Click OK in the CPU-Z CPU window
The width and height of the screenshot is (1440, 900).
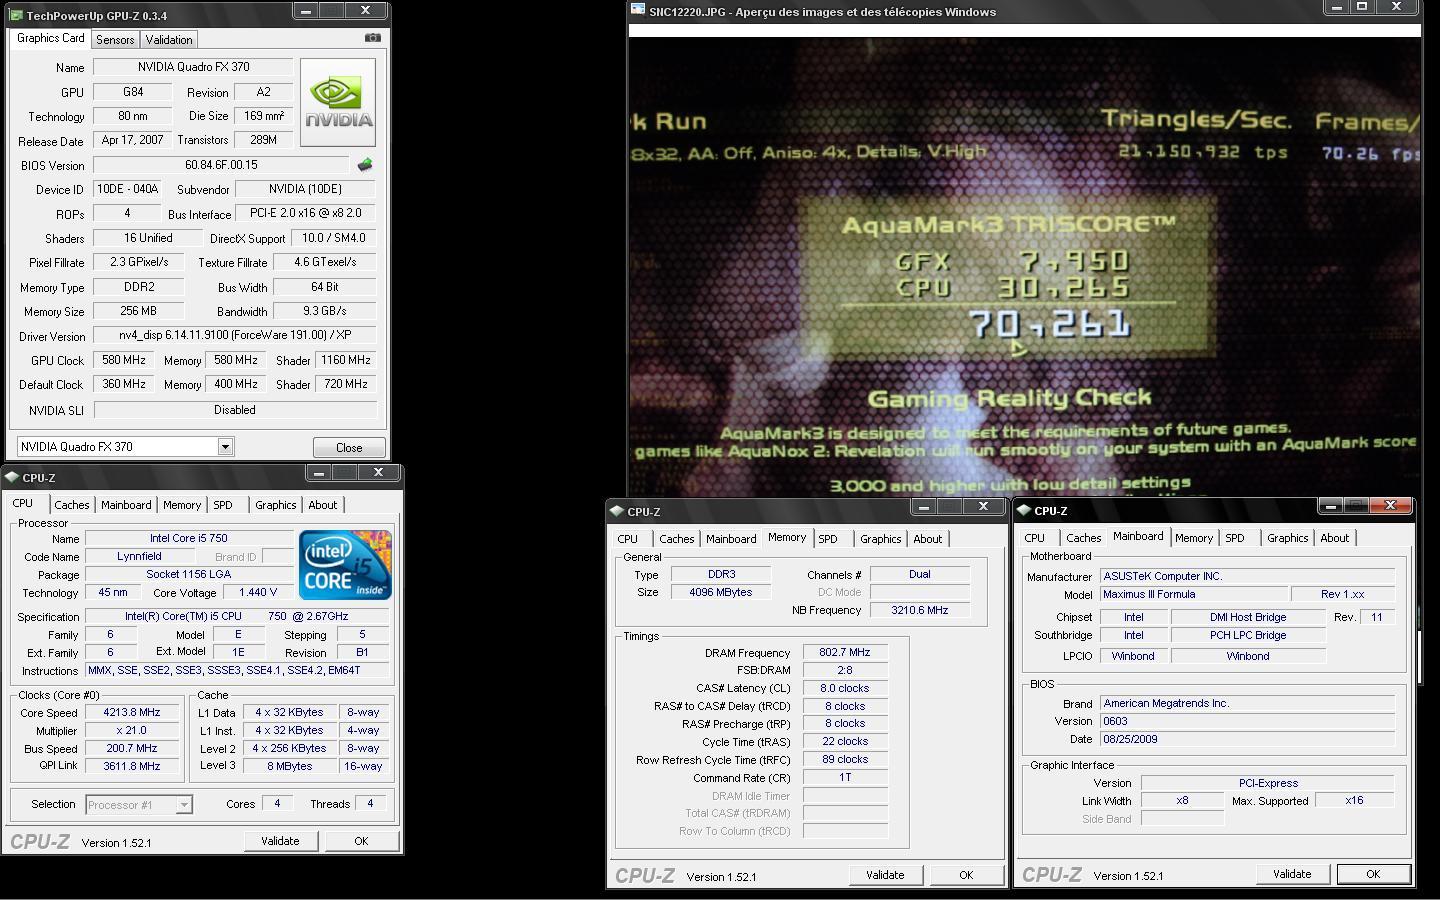pyautogui.click(x=361, y=841)
